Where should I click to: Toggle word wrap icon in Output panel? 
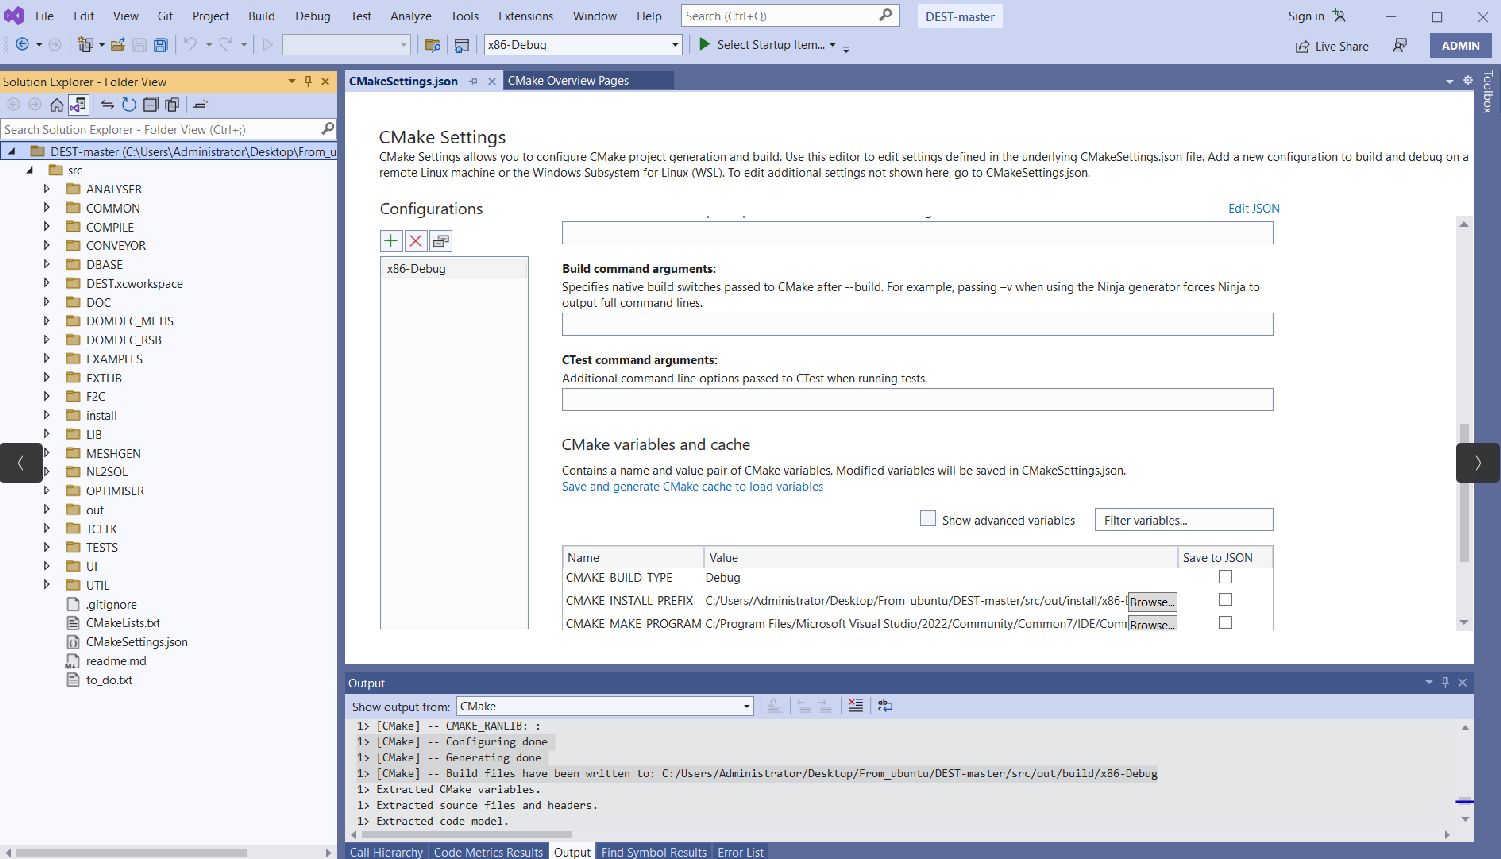[885, 706]
